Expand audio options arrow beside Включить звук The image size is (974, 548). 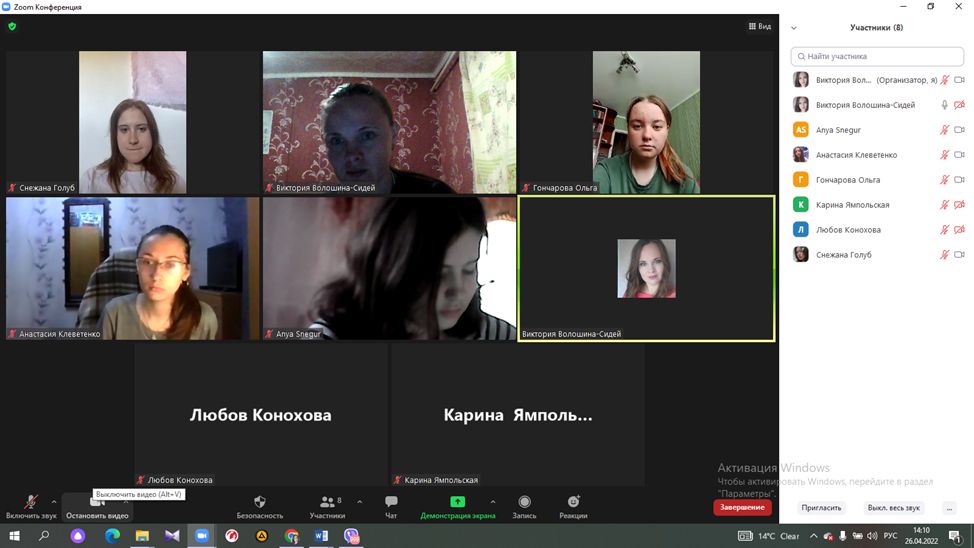54,502
